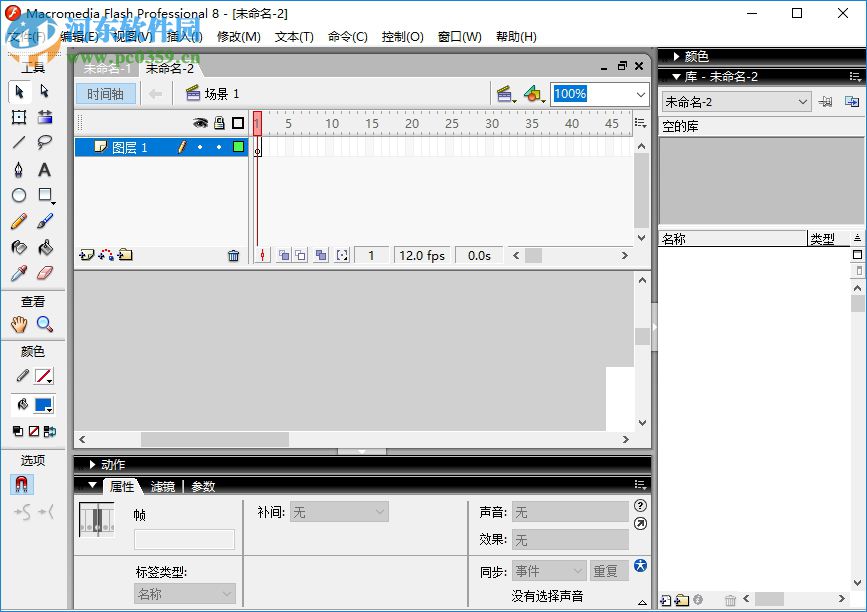Select the Eraser tool
This screenshot has height=612, width=867.
coord(47,273)
